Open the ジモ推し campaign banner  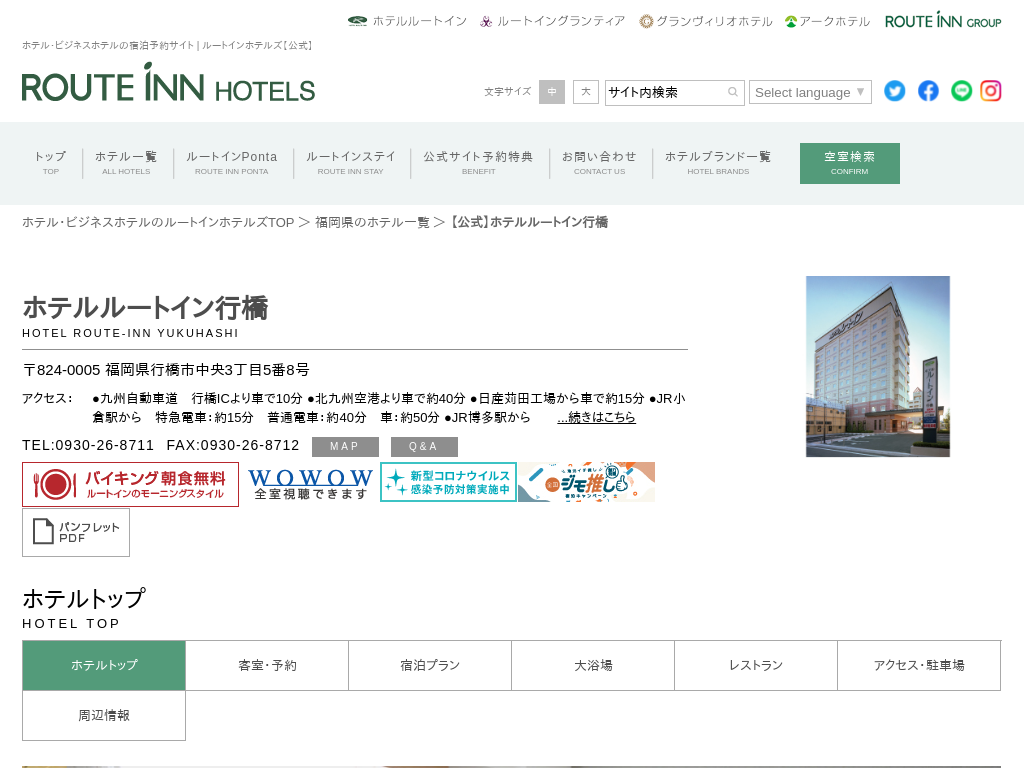[586, 482]
